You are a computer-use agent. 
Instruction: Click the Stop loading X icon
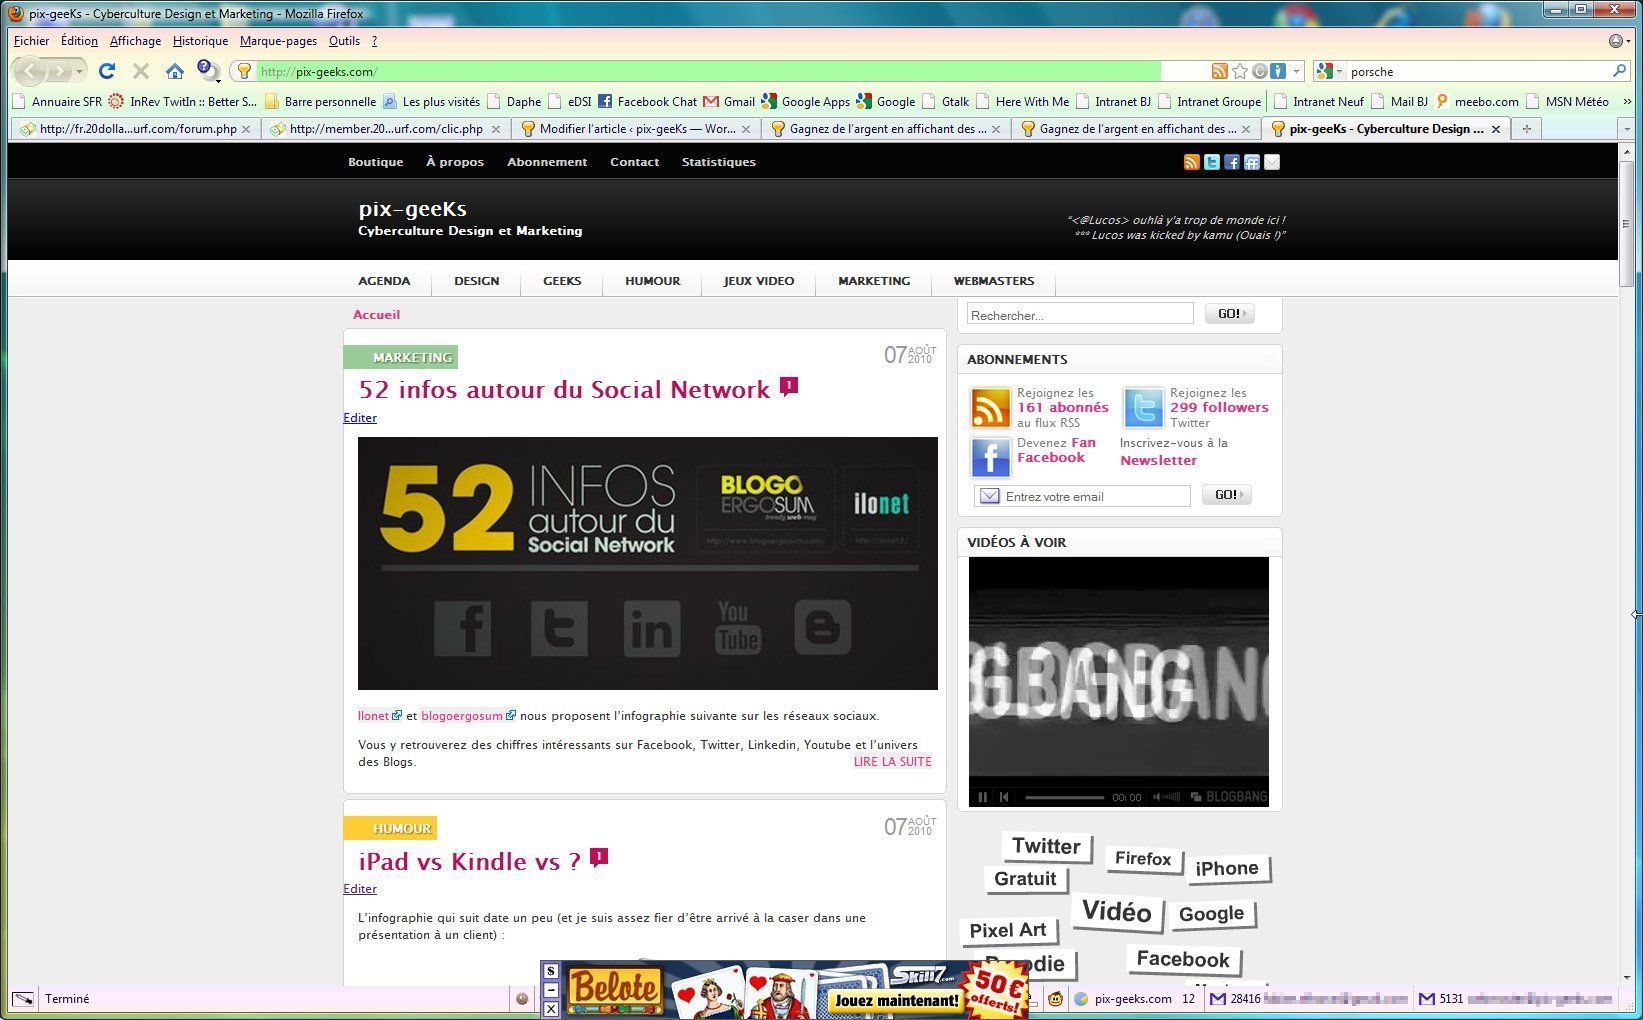[141, 71]
